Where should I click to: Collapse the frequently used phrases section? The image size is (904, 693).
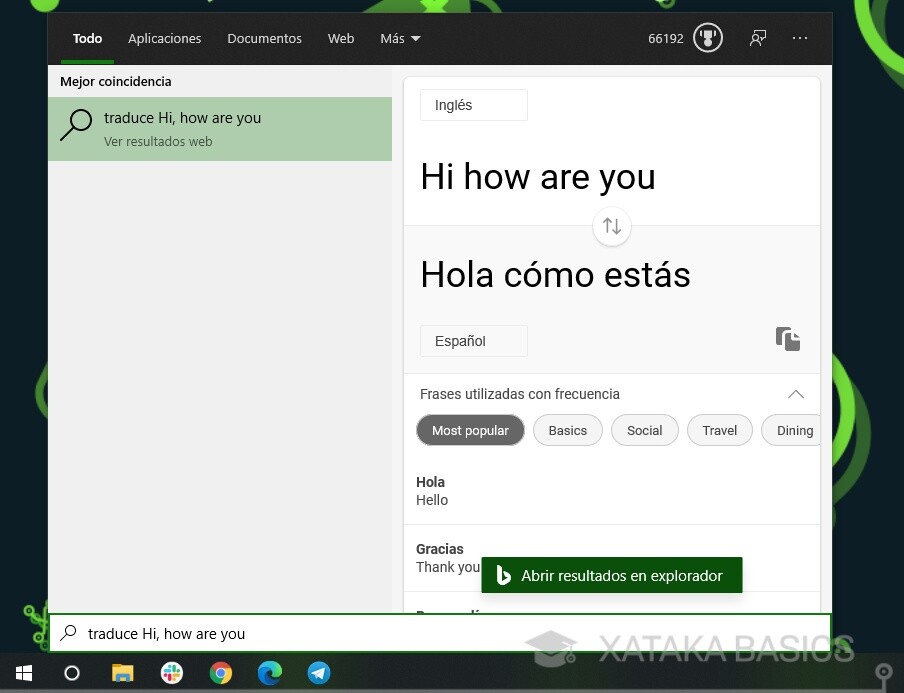click(796, 394)
